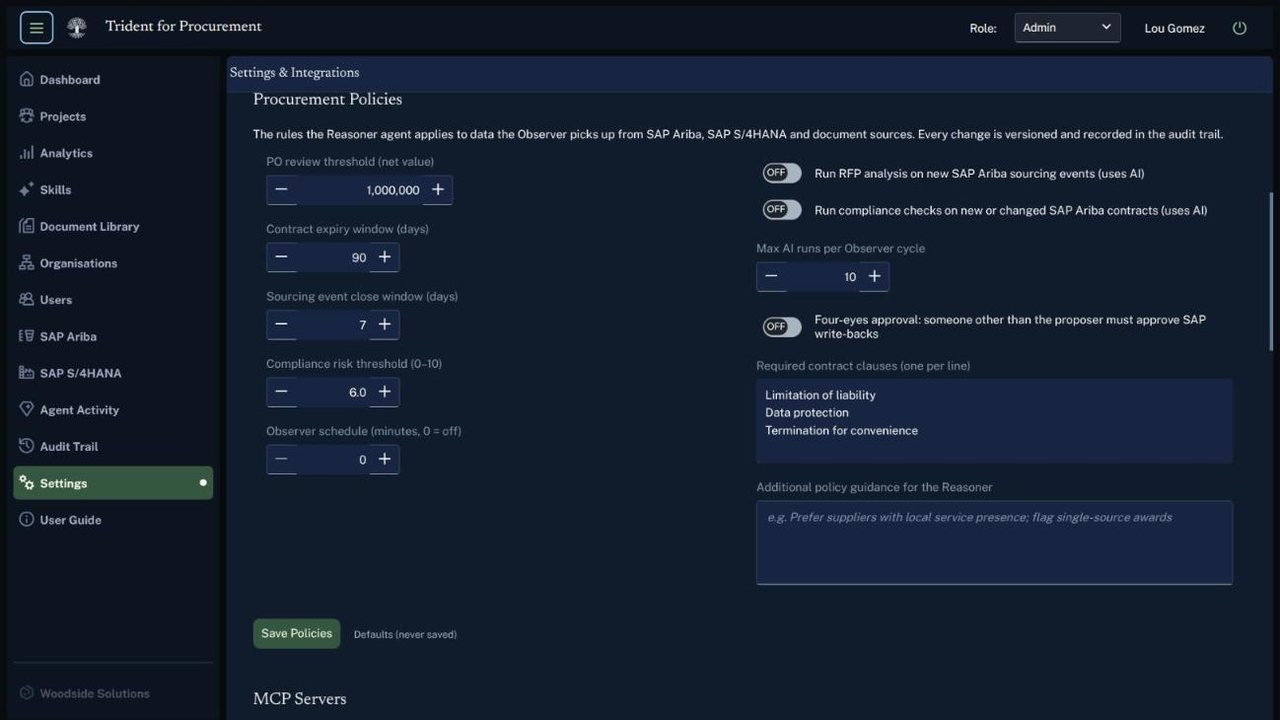Click Lou Gomez user name
This screenshot has height=720, width=1280.
point(1174,28)
